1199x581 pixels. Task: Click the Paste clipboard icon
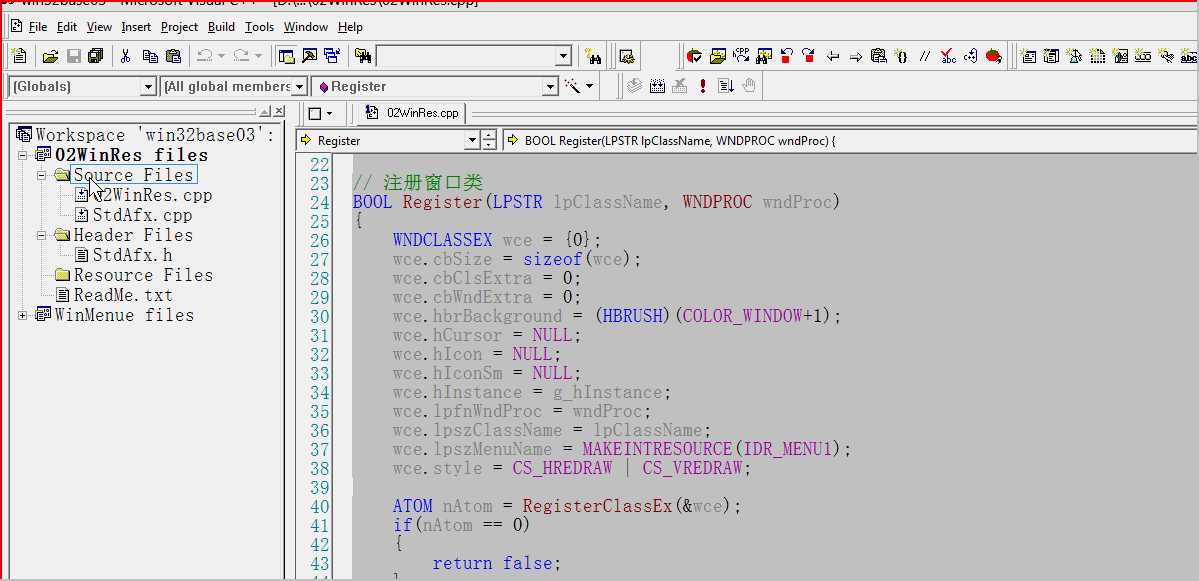coord(174,56)
